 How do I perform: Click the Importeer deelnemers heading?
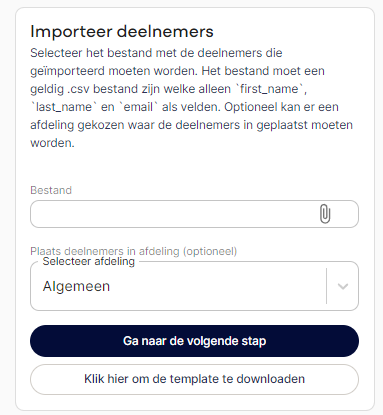122,32
